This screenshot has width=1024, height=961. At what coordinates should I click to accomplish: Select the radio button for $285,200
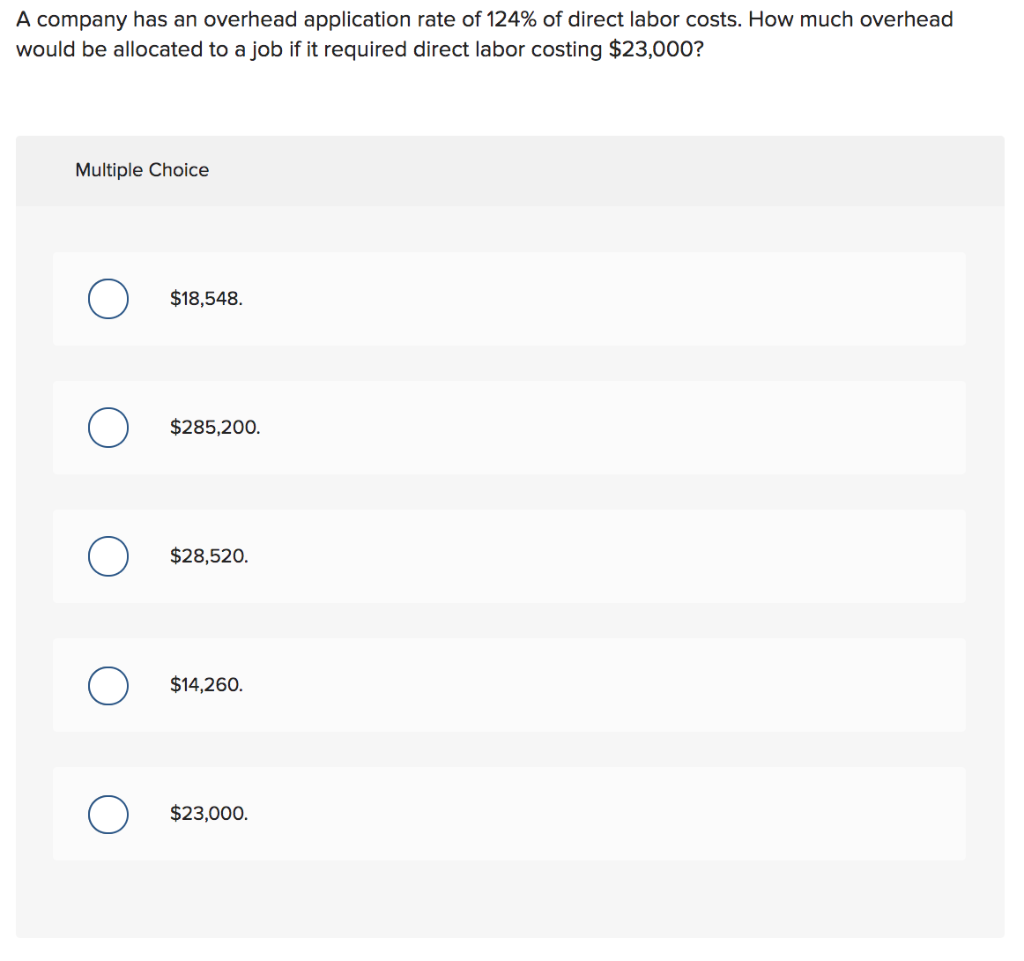click(x=108, y=427)
